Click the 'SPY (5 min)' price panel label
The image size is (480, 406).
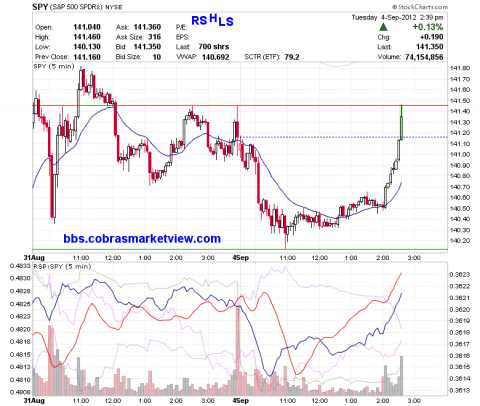pos(54,66)
